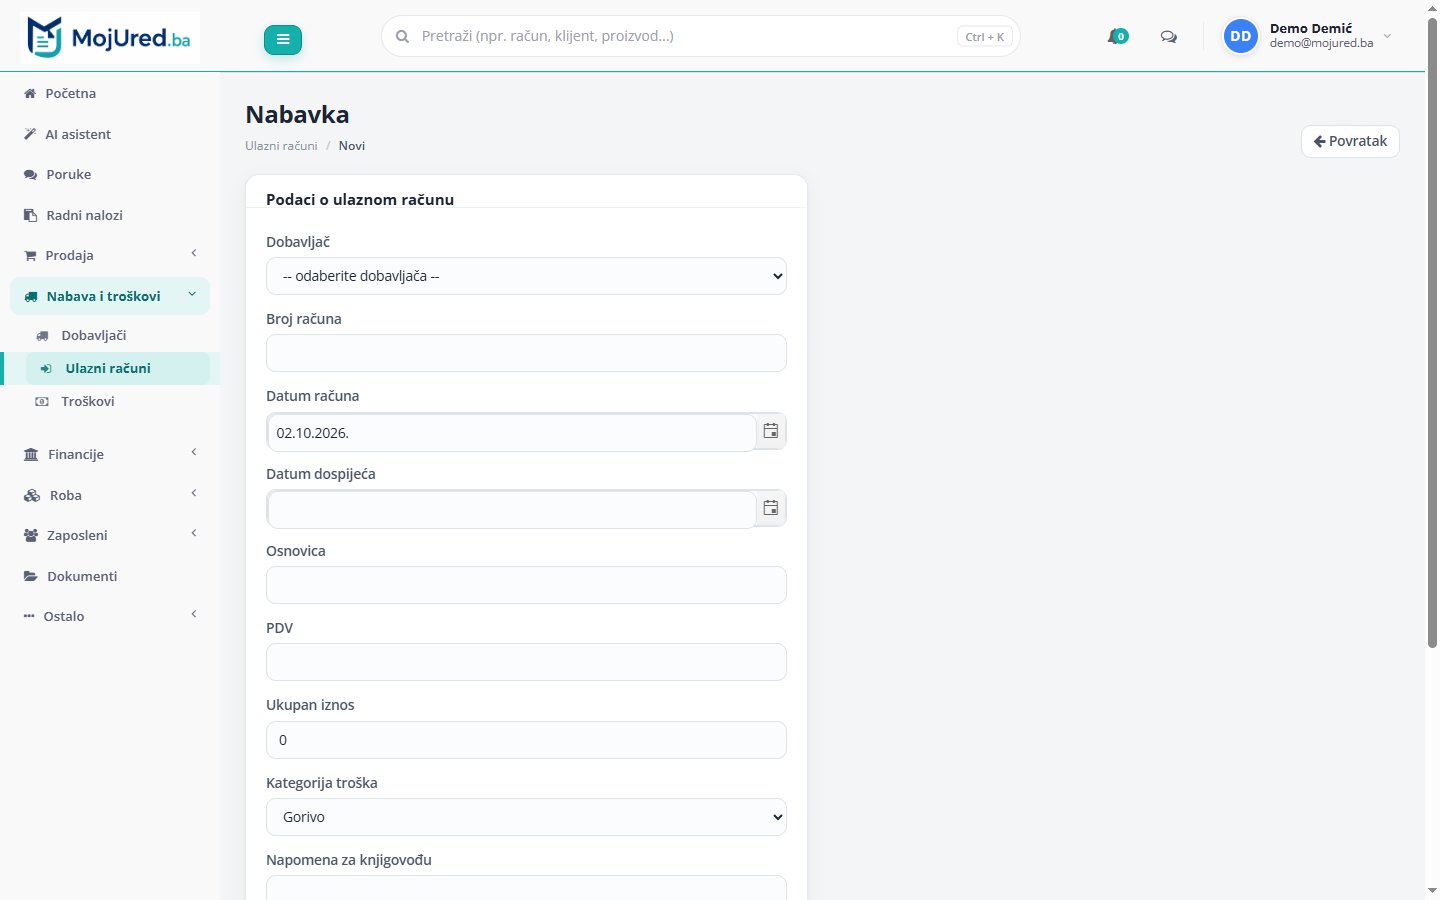This screenshot has height=900, width=1440.
Task: Open Ulazni računi sidebar item
Action: click(118, 368)
